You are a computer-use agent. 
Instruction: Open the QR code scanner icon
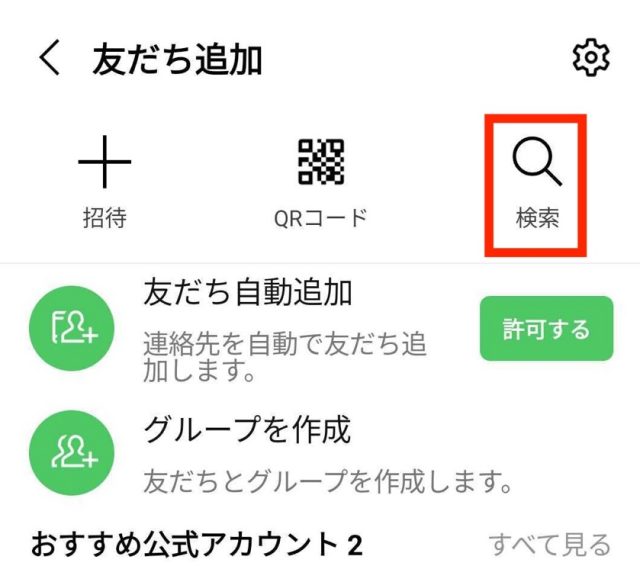click(x=321, y=162)
